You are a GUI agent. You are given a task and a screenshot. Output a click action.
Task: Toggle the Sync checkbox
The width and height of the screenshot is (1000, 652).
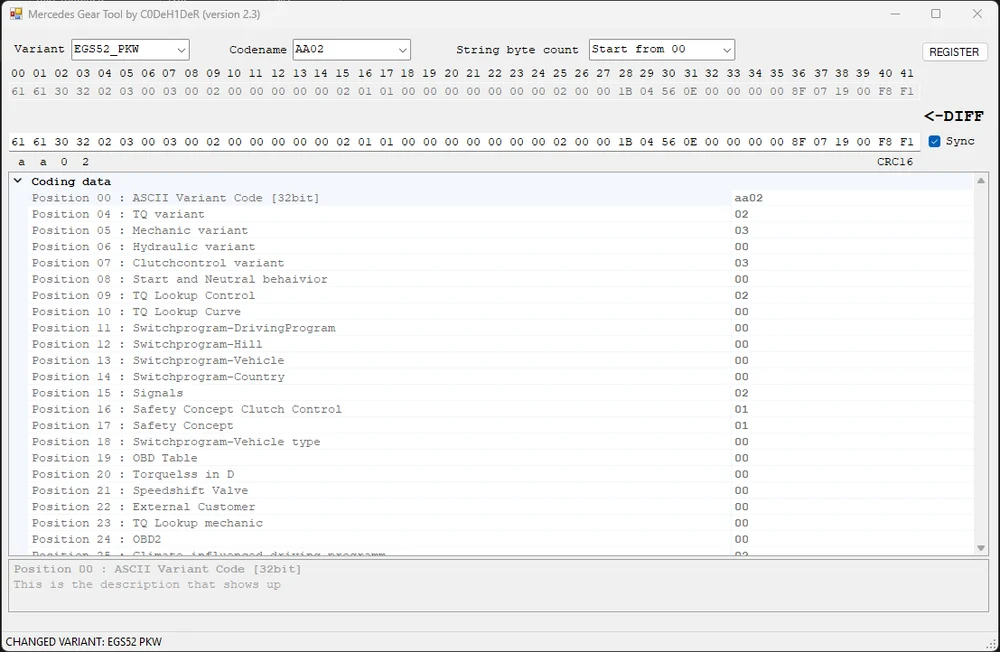(x=934, y=141)
